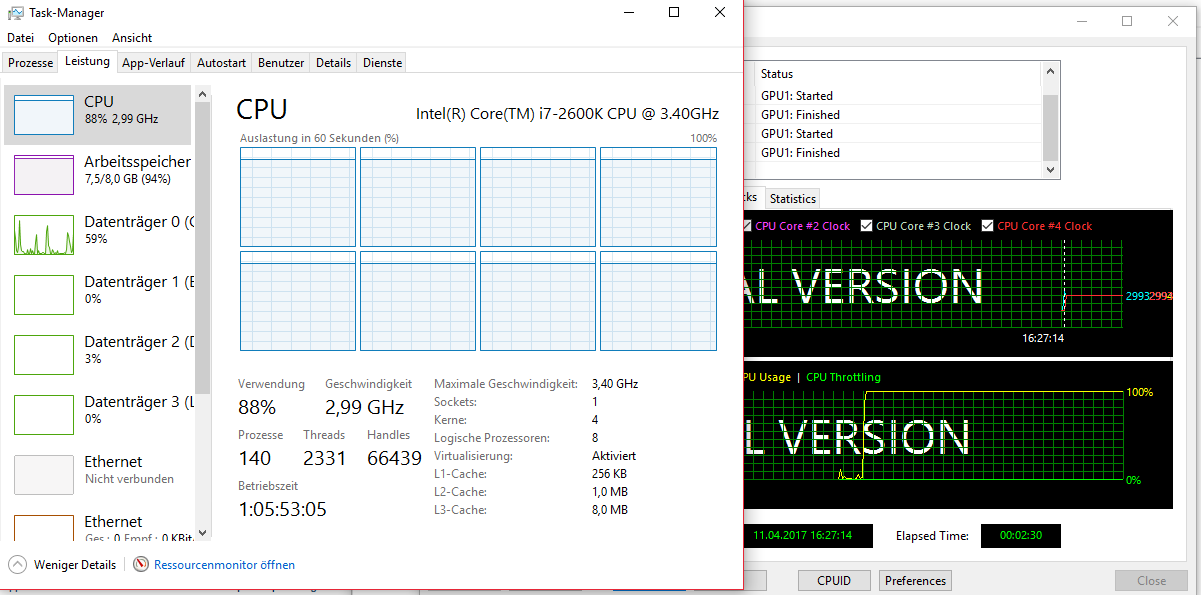Viewport: 1201px width, 595px height.
Task: Select the Arbeitsspeicher thumbnail graph
Action: click(44, 175)
